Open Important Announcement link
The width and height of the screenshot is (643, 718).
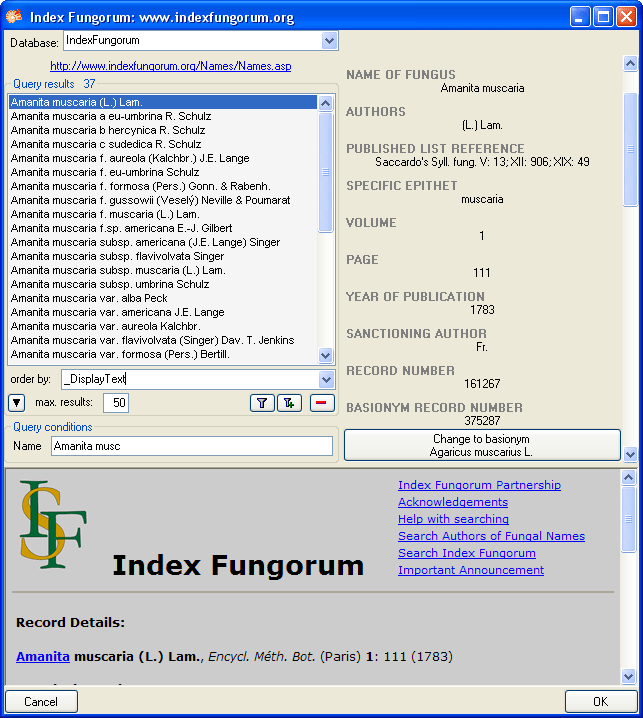(x=471, y=570)
